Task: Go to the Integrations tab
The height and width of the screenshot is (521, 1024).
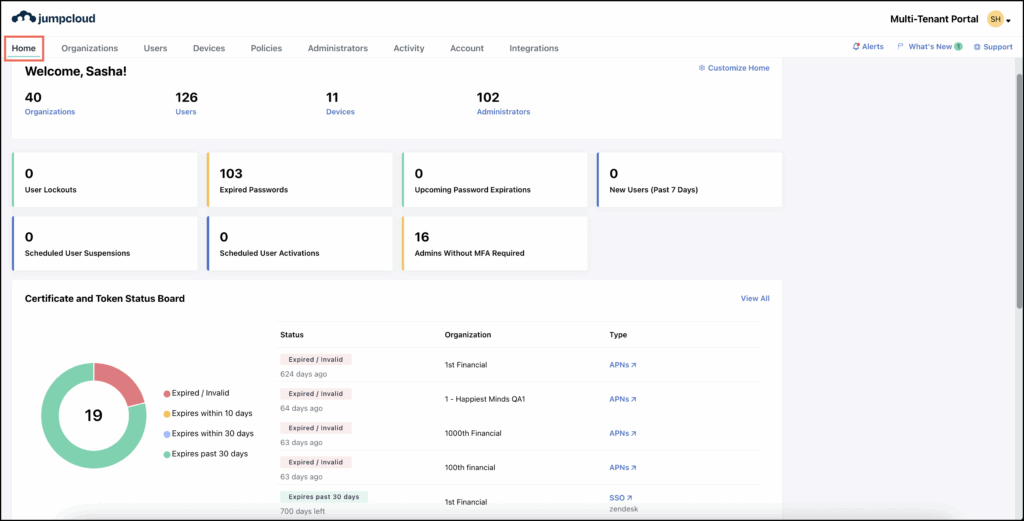Action: pyautogui.click(x=534, y=48)
